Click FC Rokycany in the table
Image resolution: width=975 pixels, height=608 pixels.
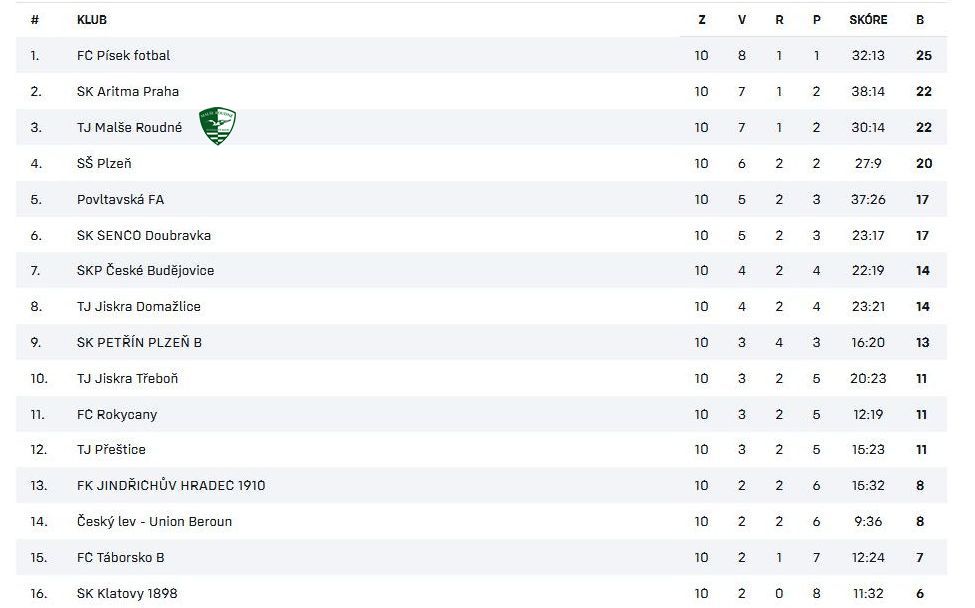coord(117,414)
